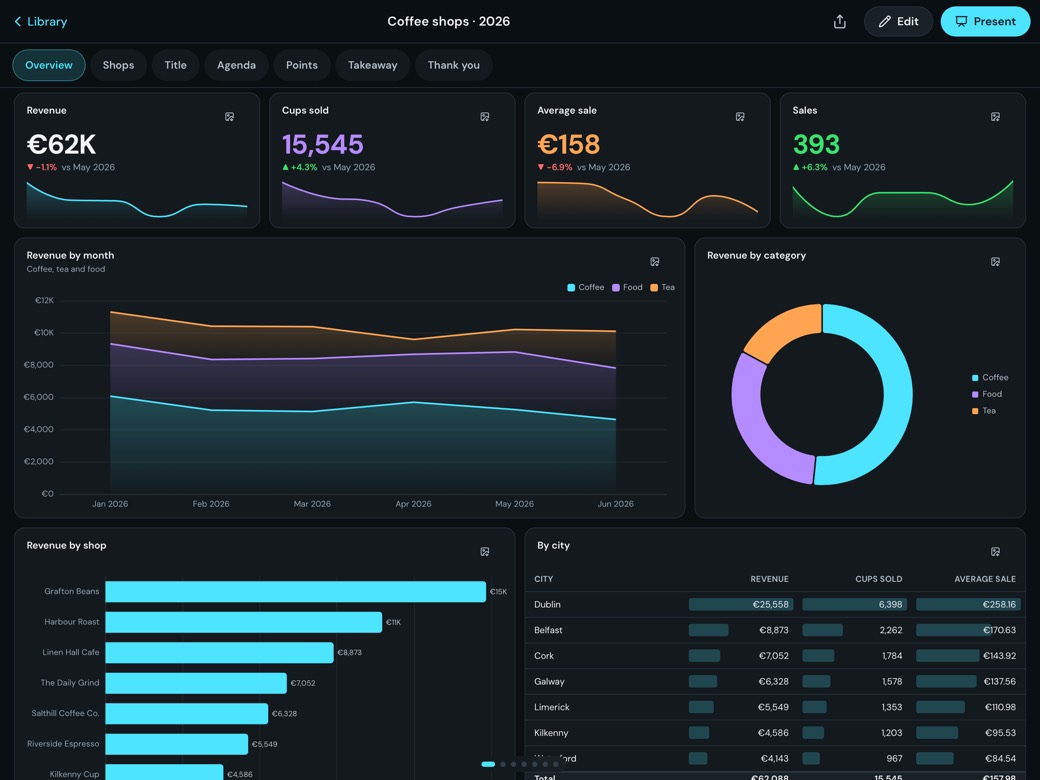Click the Galway city cell

point(549,682)
